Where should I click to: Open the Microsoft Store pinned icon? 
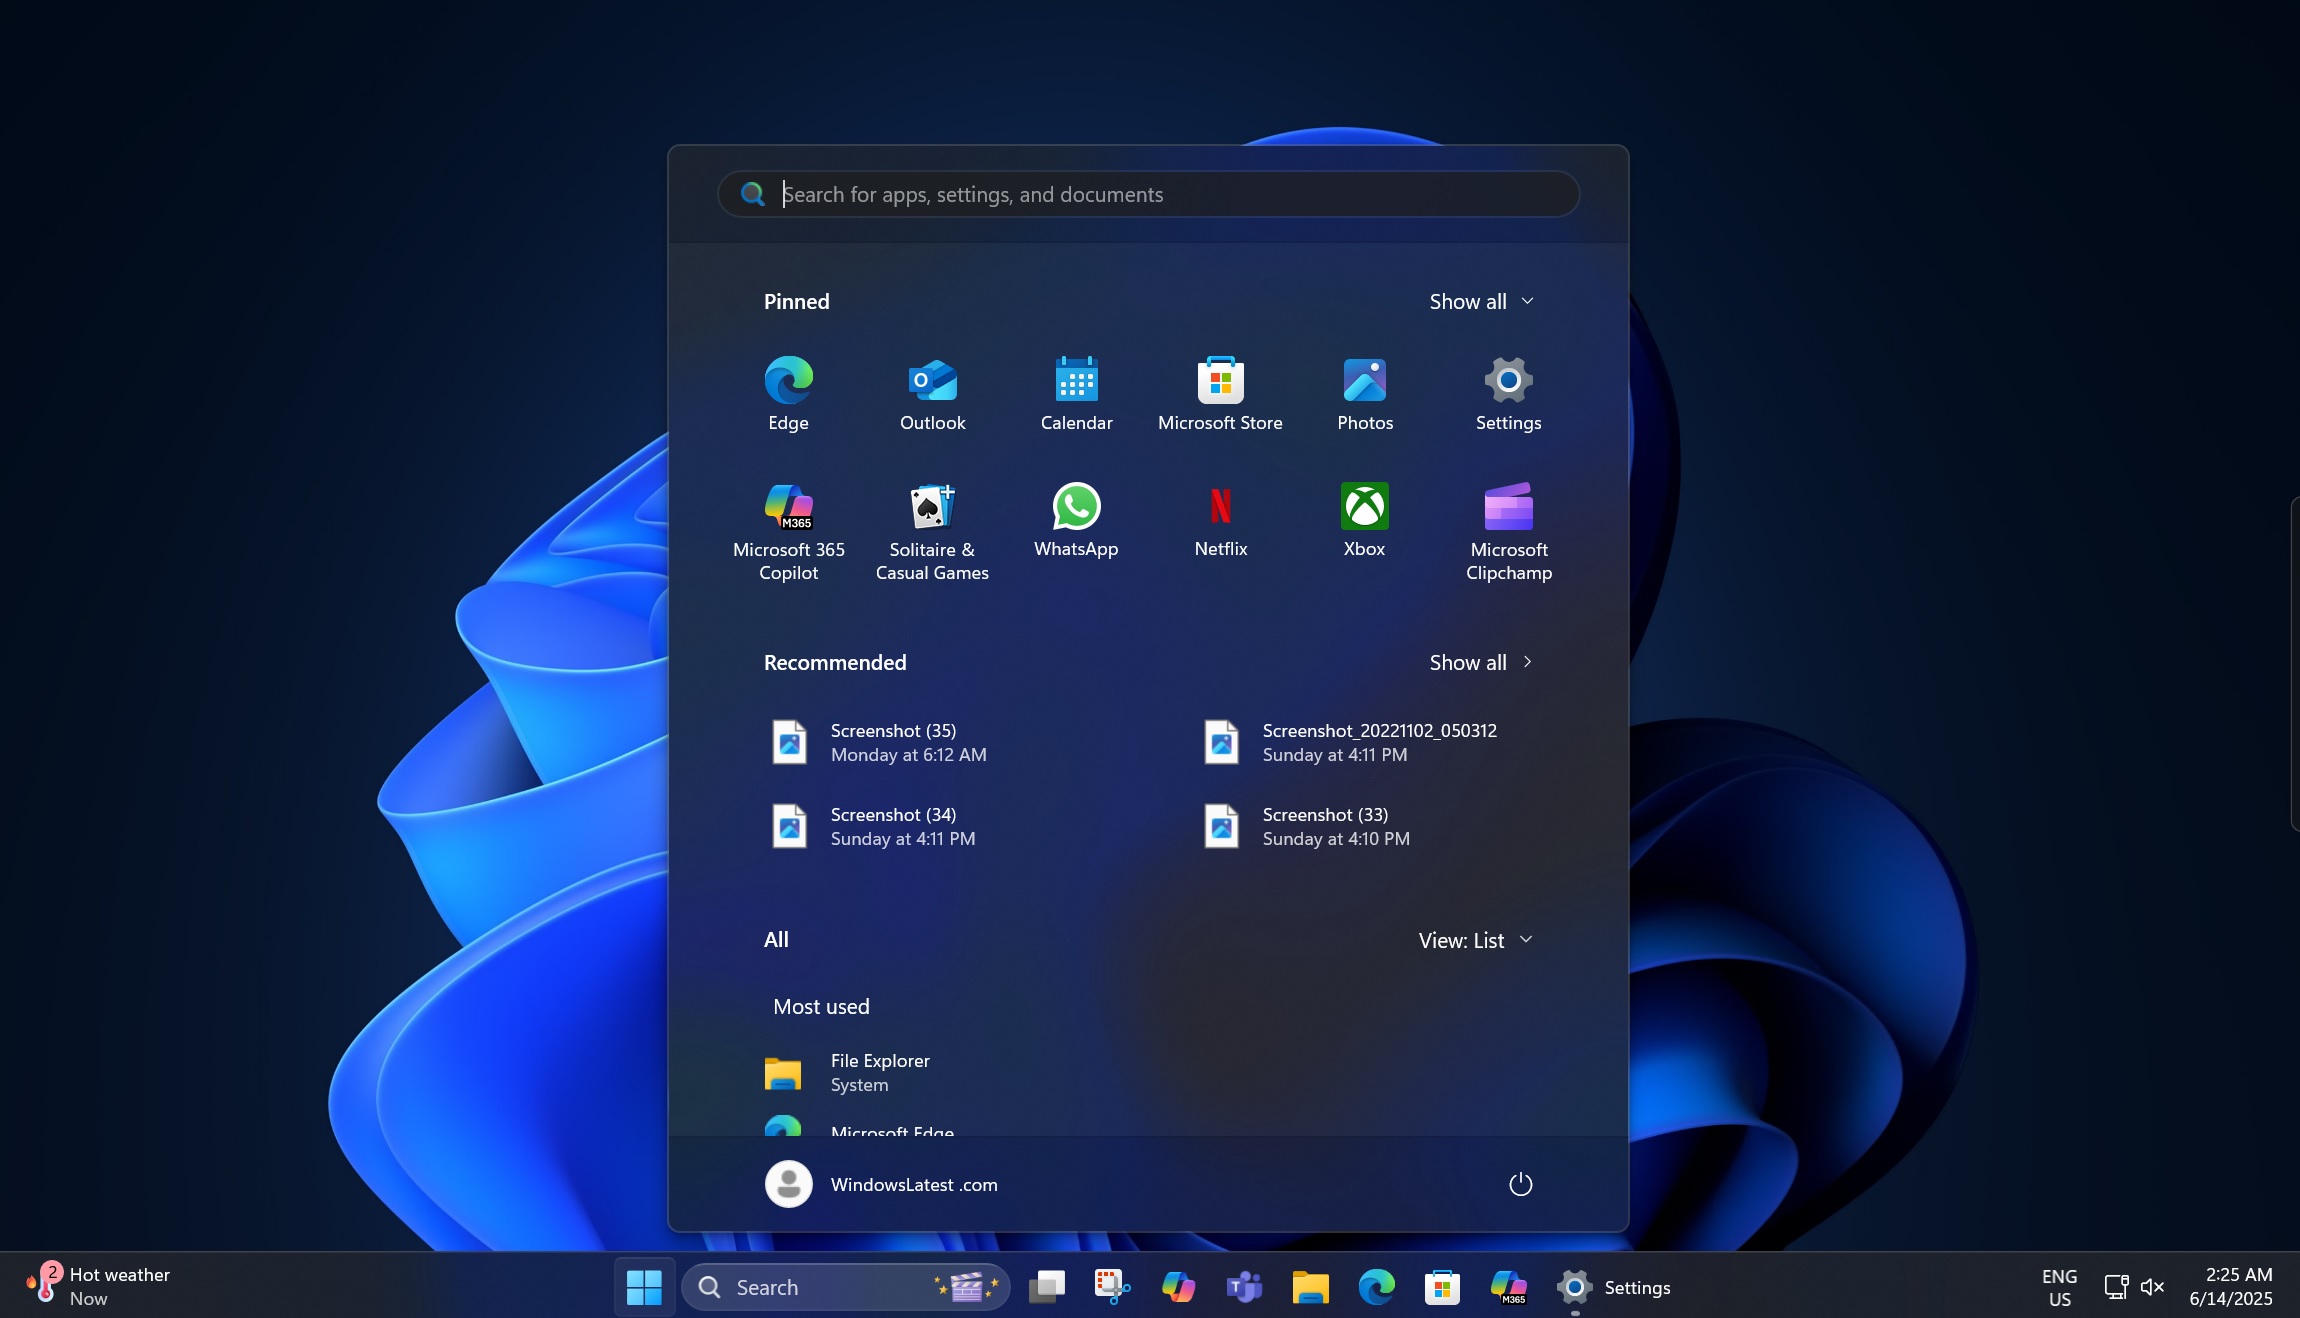click(x=1220, y=393)
